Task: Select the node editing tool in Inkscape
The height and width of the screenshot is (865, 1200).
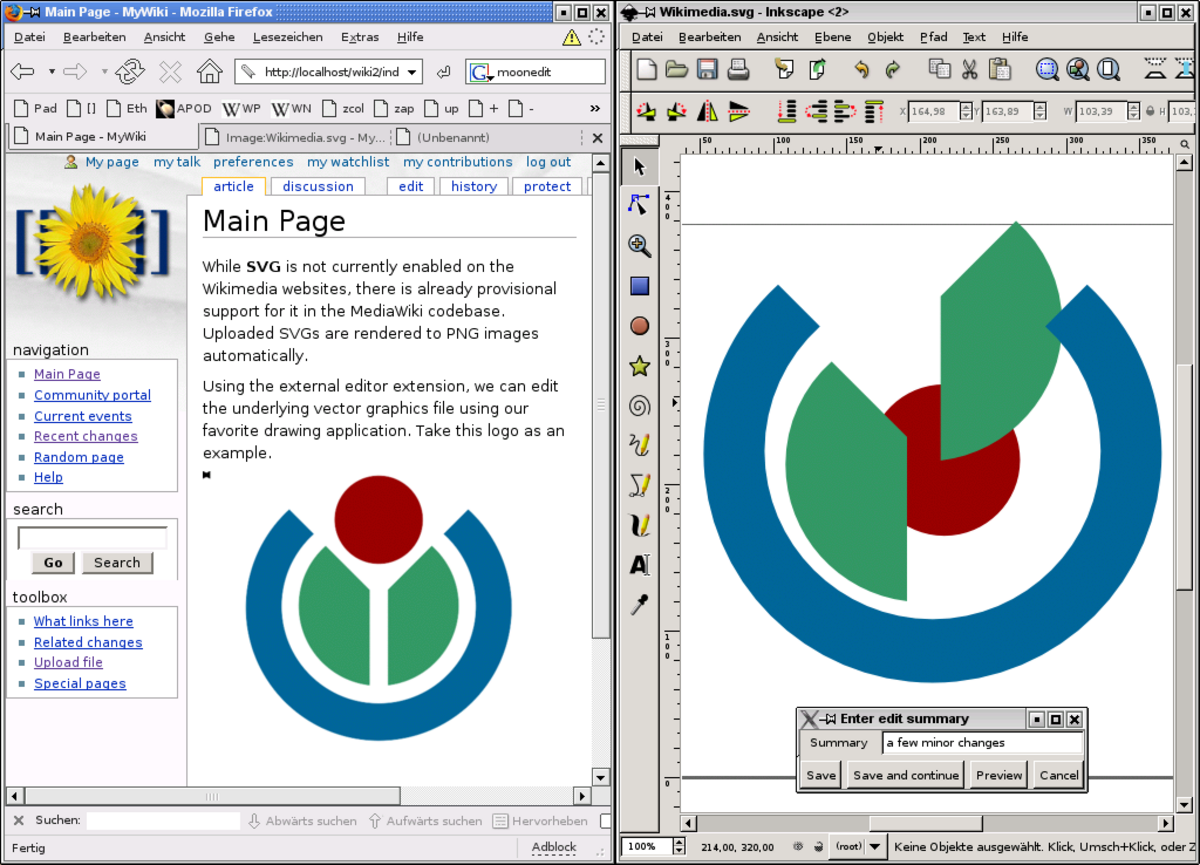Action: click(640, 205)
